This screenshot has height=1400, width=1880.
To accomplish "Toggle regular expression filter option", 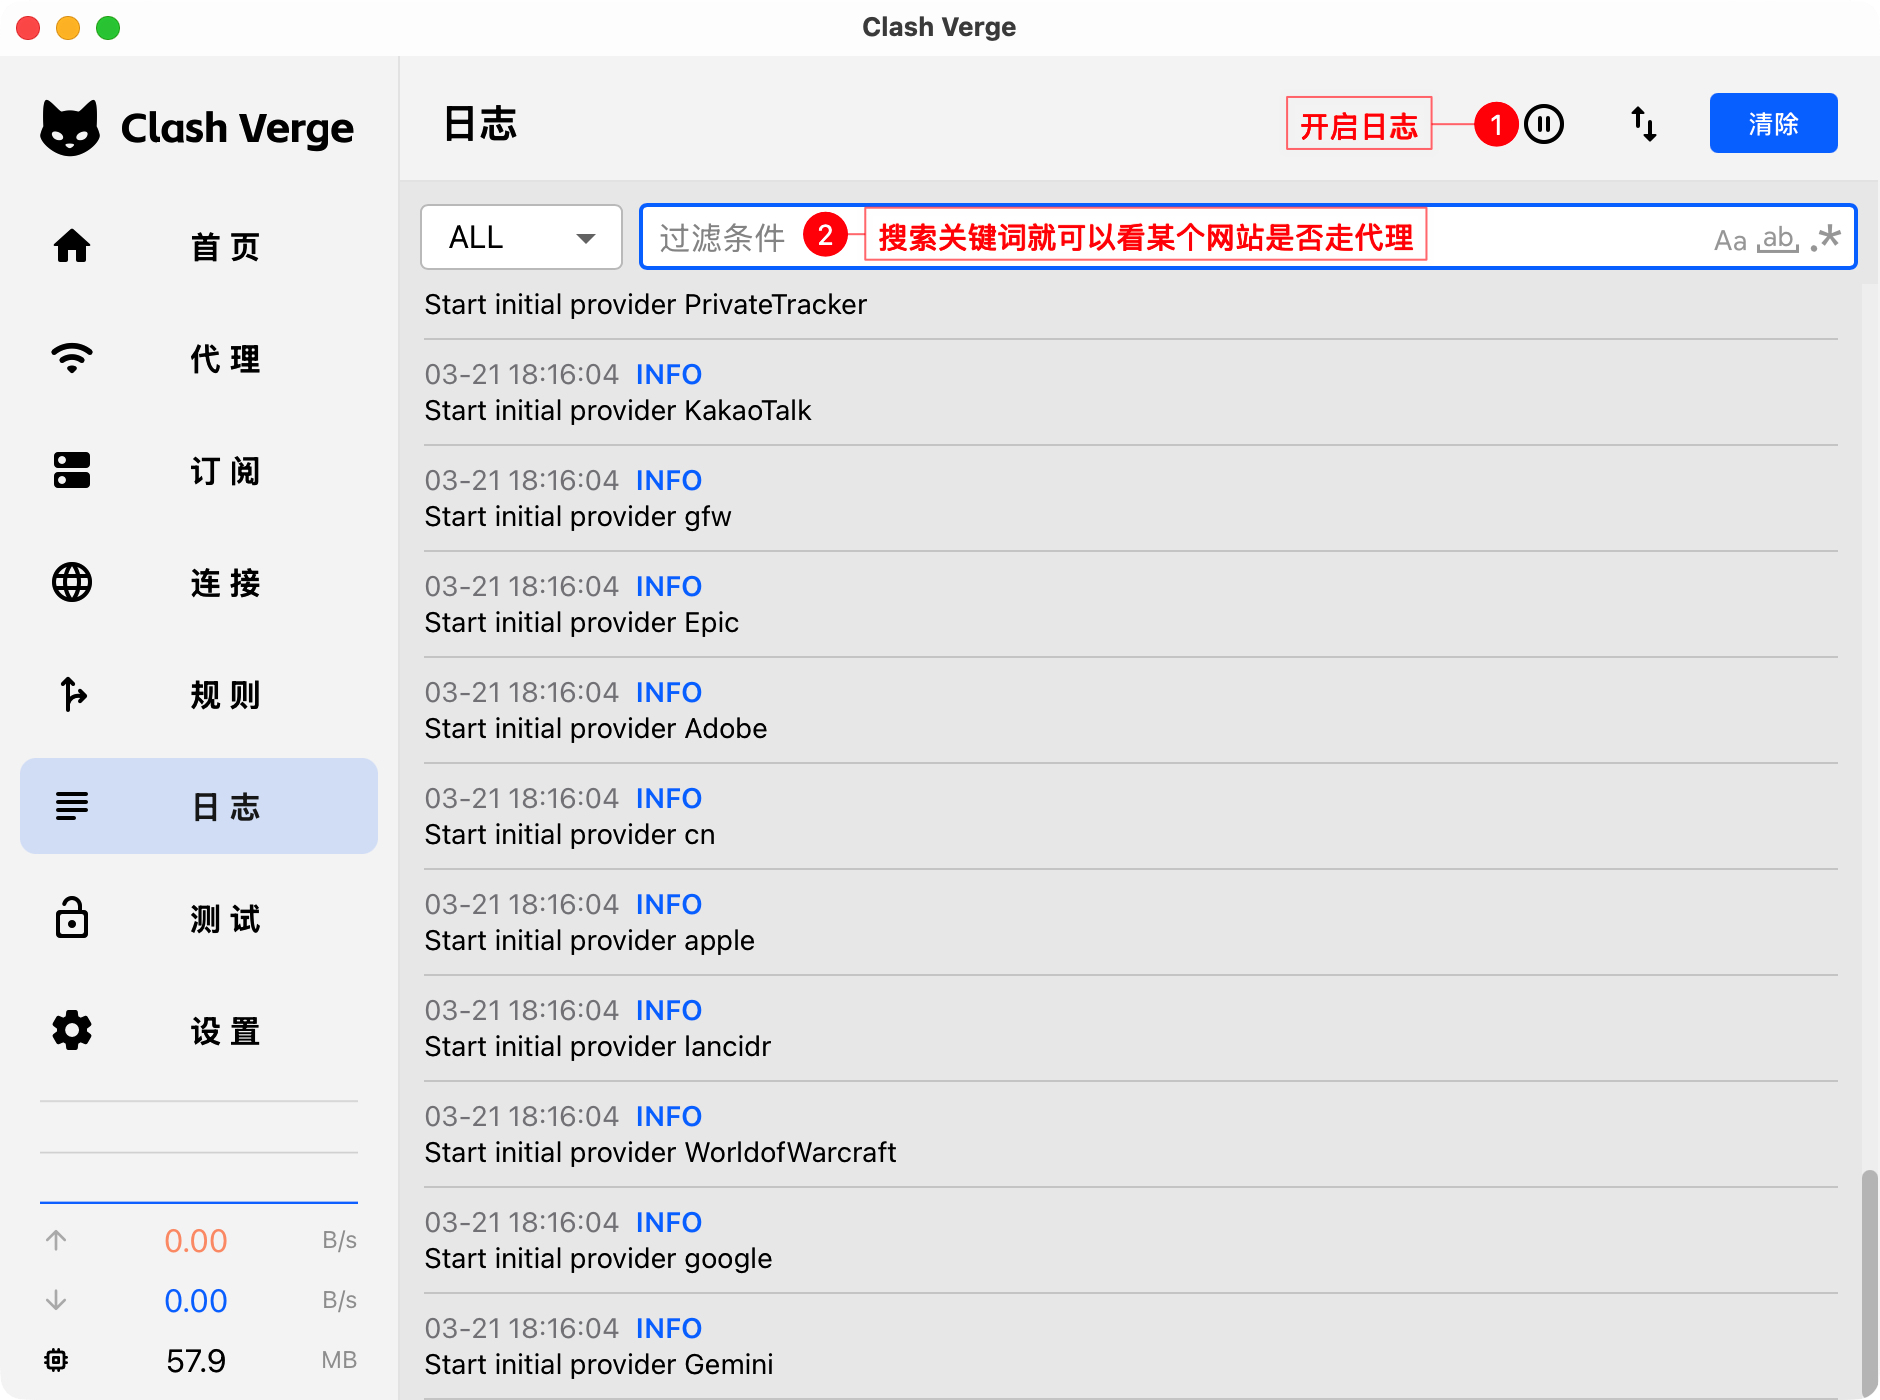I will [x=1826, y=238].
